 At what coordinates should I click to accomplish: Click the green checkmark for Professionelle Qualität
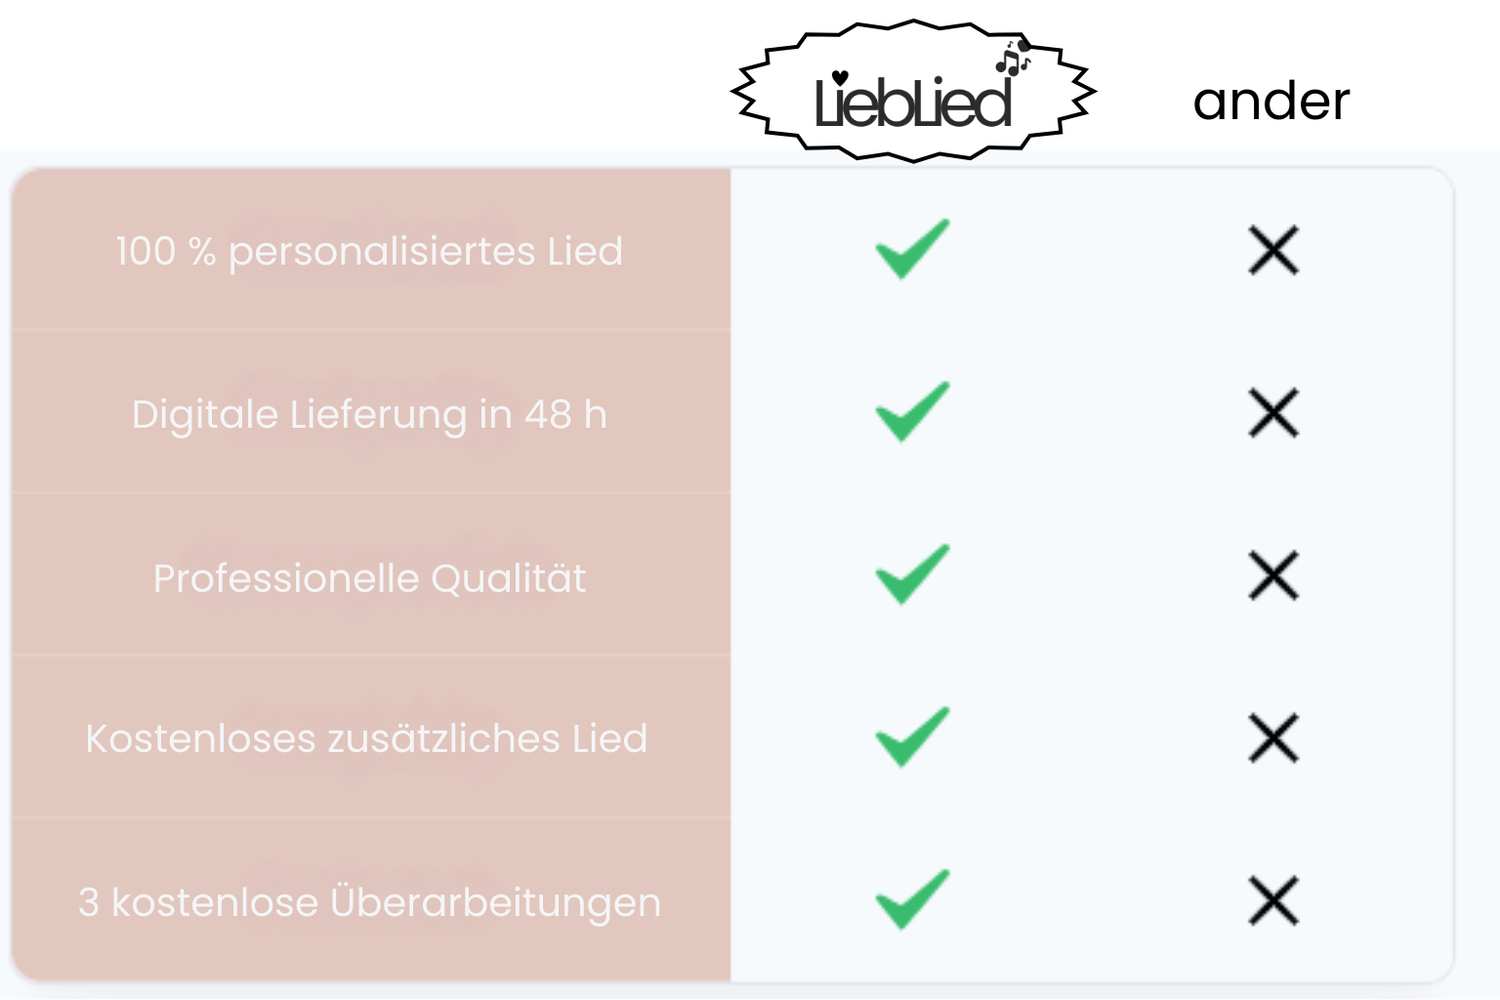(x=912, y=575)
